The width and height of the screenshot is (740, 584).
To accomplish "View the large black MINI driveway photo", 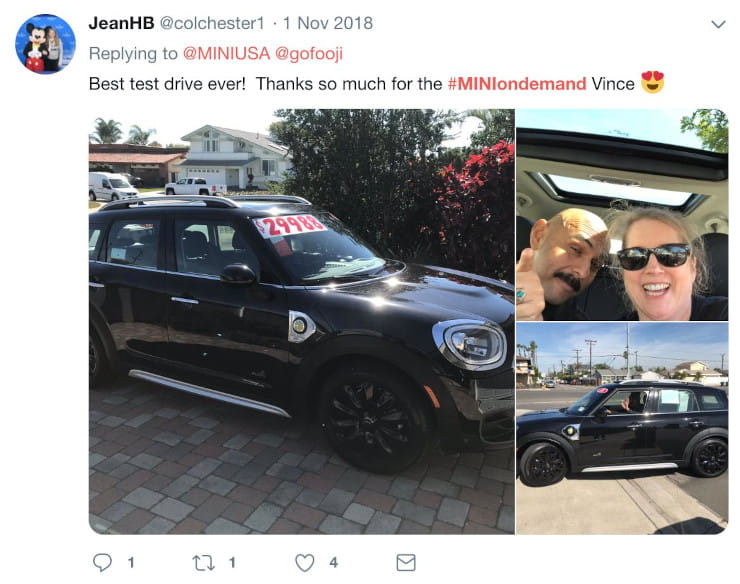I will tap(302, 322).
